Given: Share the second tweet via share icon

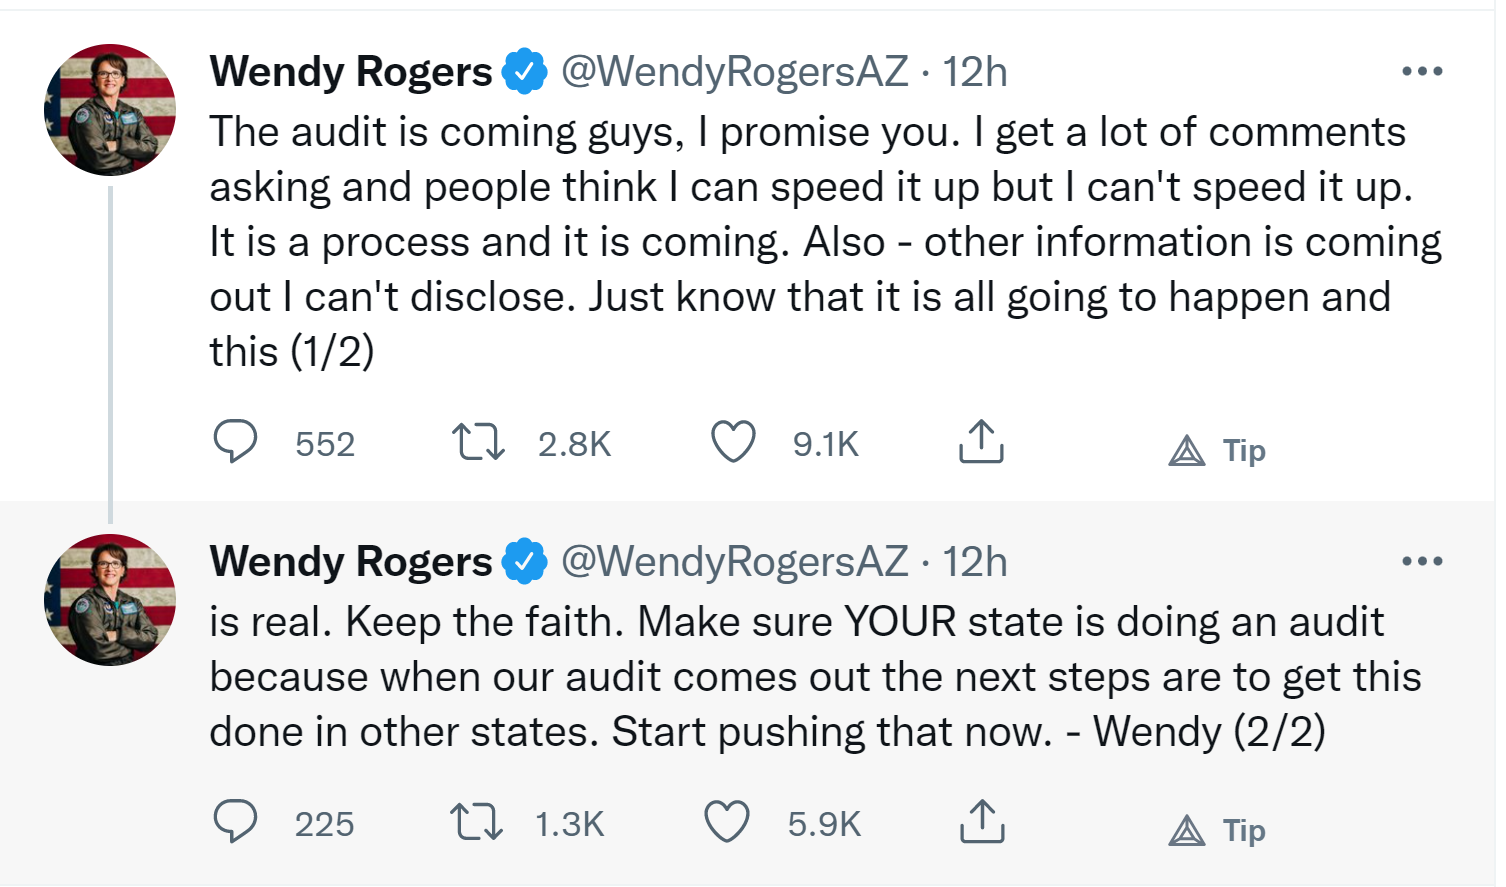Looking at the screenshot, I should click(x=981, y=822).
